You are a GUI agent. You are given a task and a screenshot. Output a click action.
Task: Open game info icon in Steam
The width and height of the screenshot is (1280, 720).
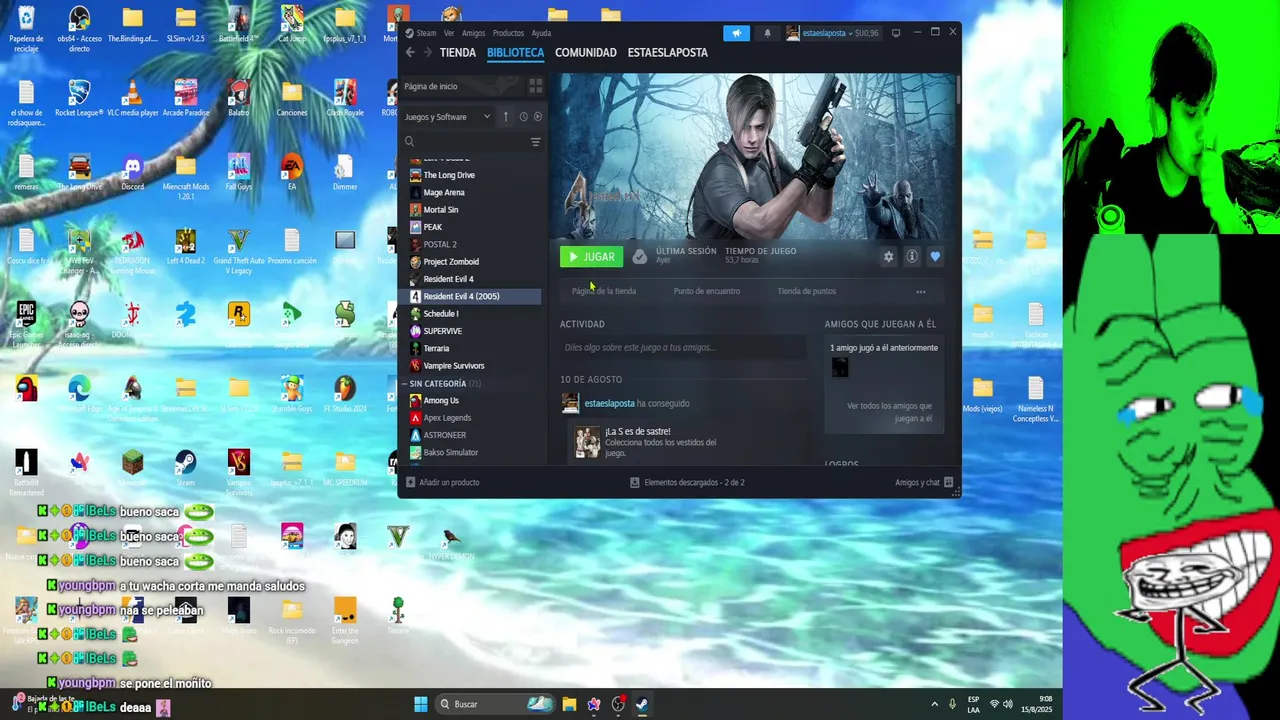[x=911, y=257]
